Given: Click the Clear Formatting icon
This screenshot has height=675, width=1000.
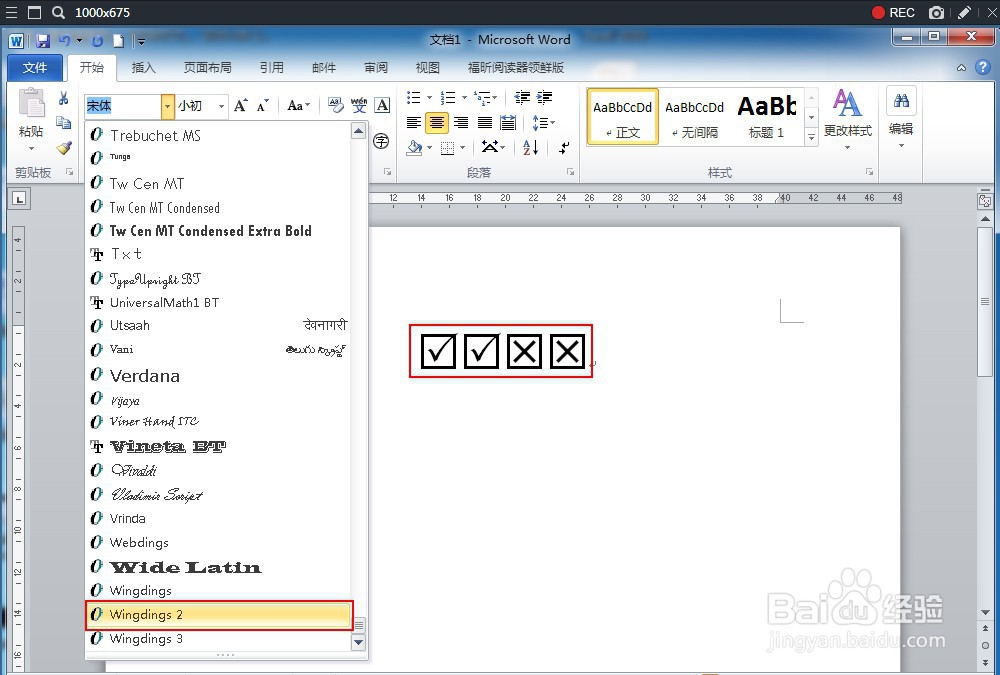Looking at the screenshot, I should (x=335, y=105).
